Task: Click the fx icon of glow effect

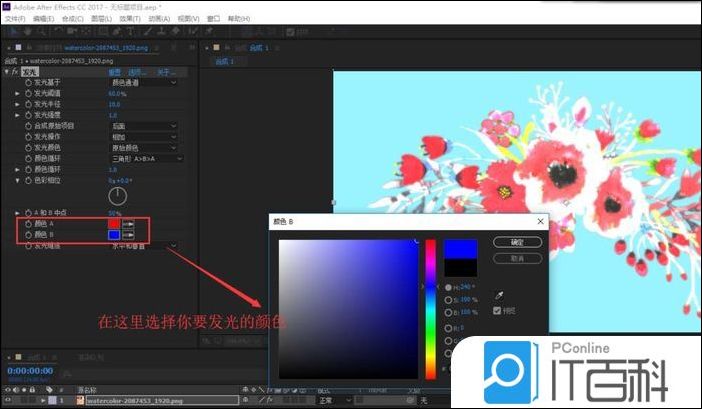Action: [17, 72]
